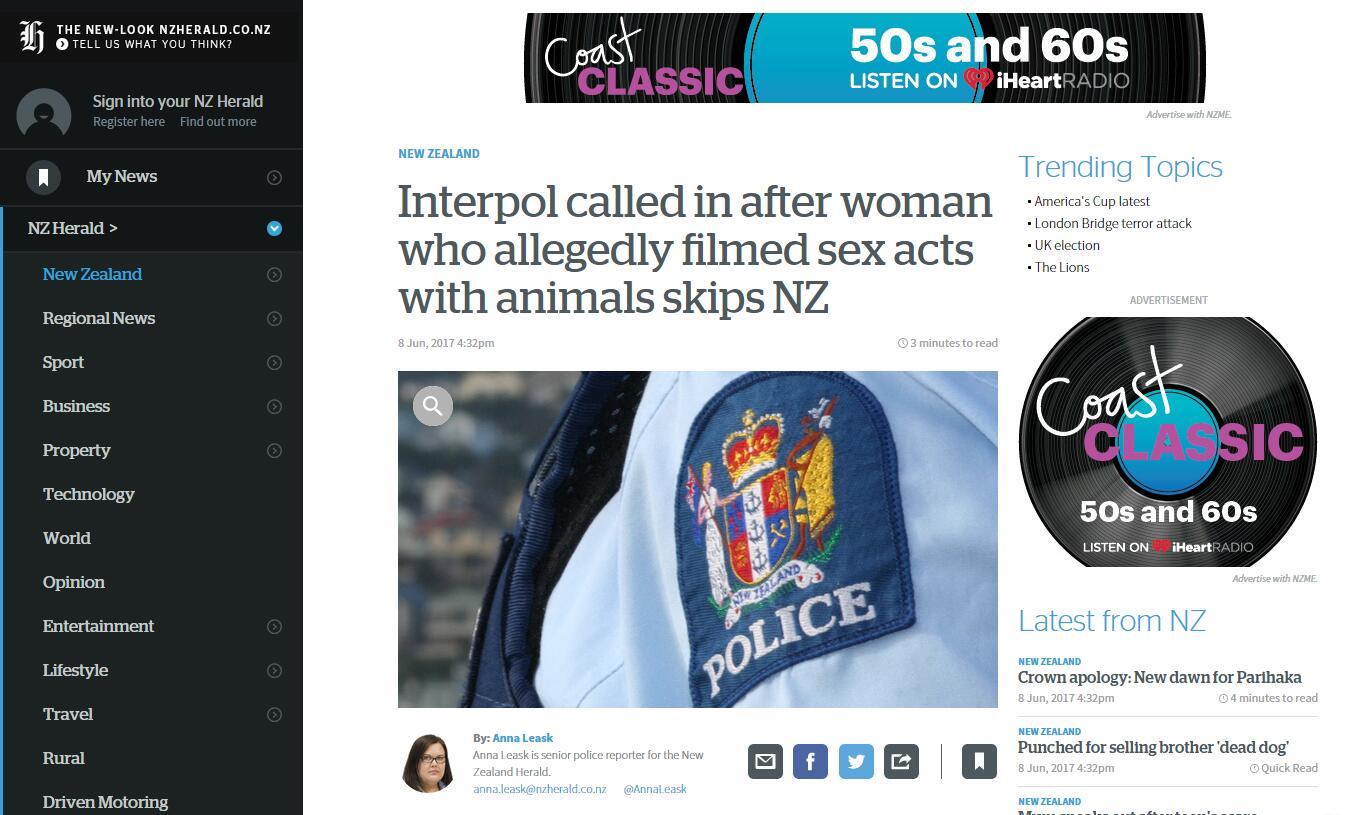Open the user profile avatar
1354x815 pixels.
coord(44,112)
